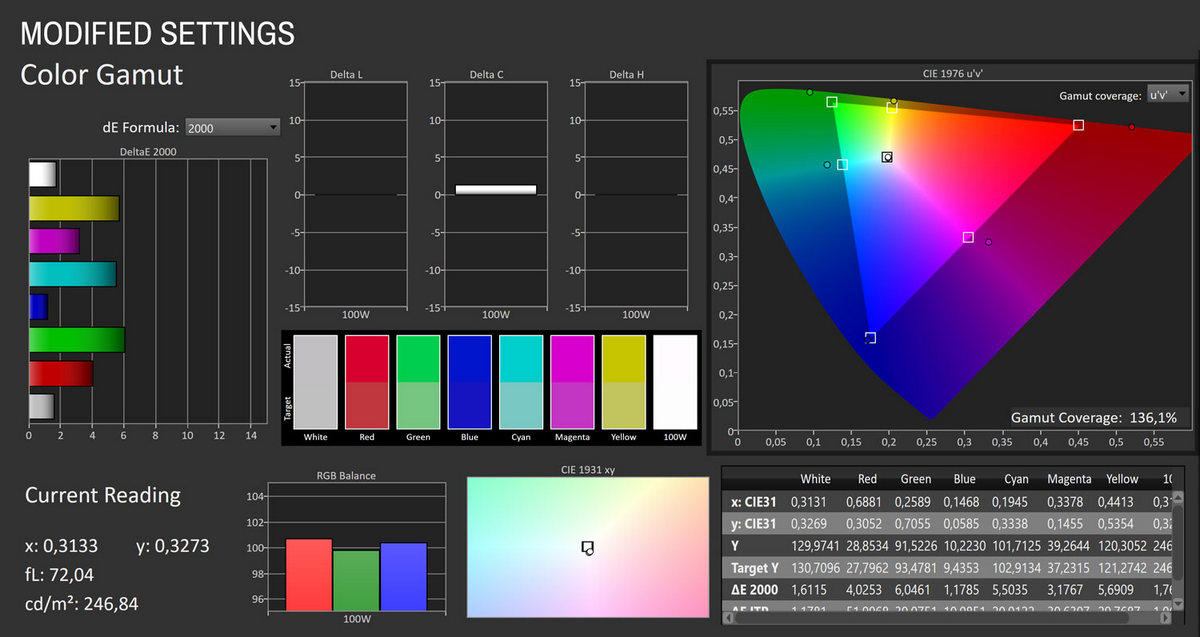1200x637 pixels.
Task: Click the green bar in DeltaE 2000 chart
Action: coord(76,340)
